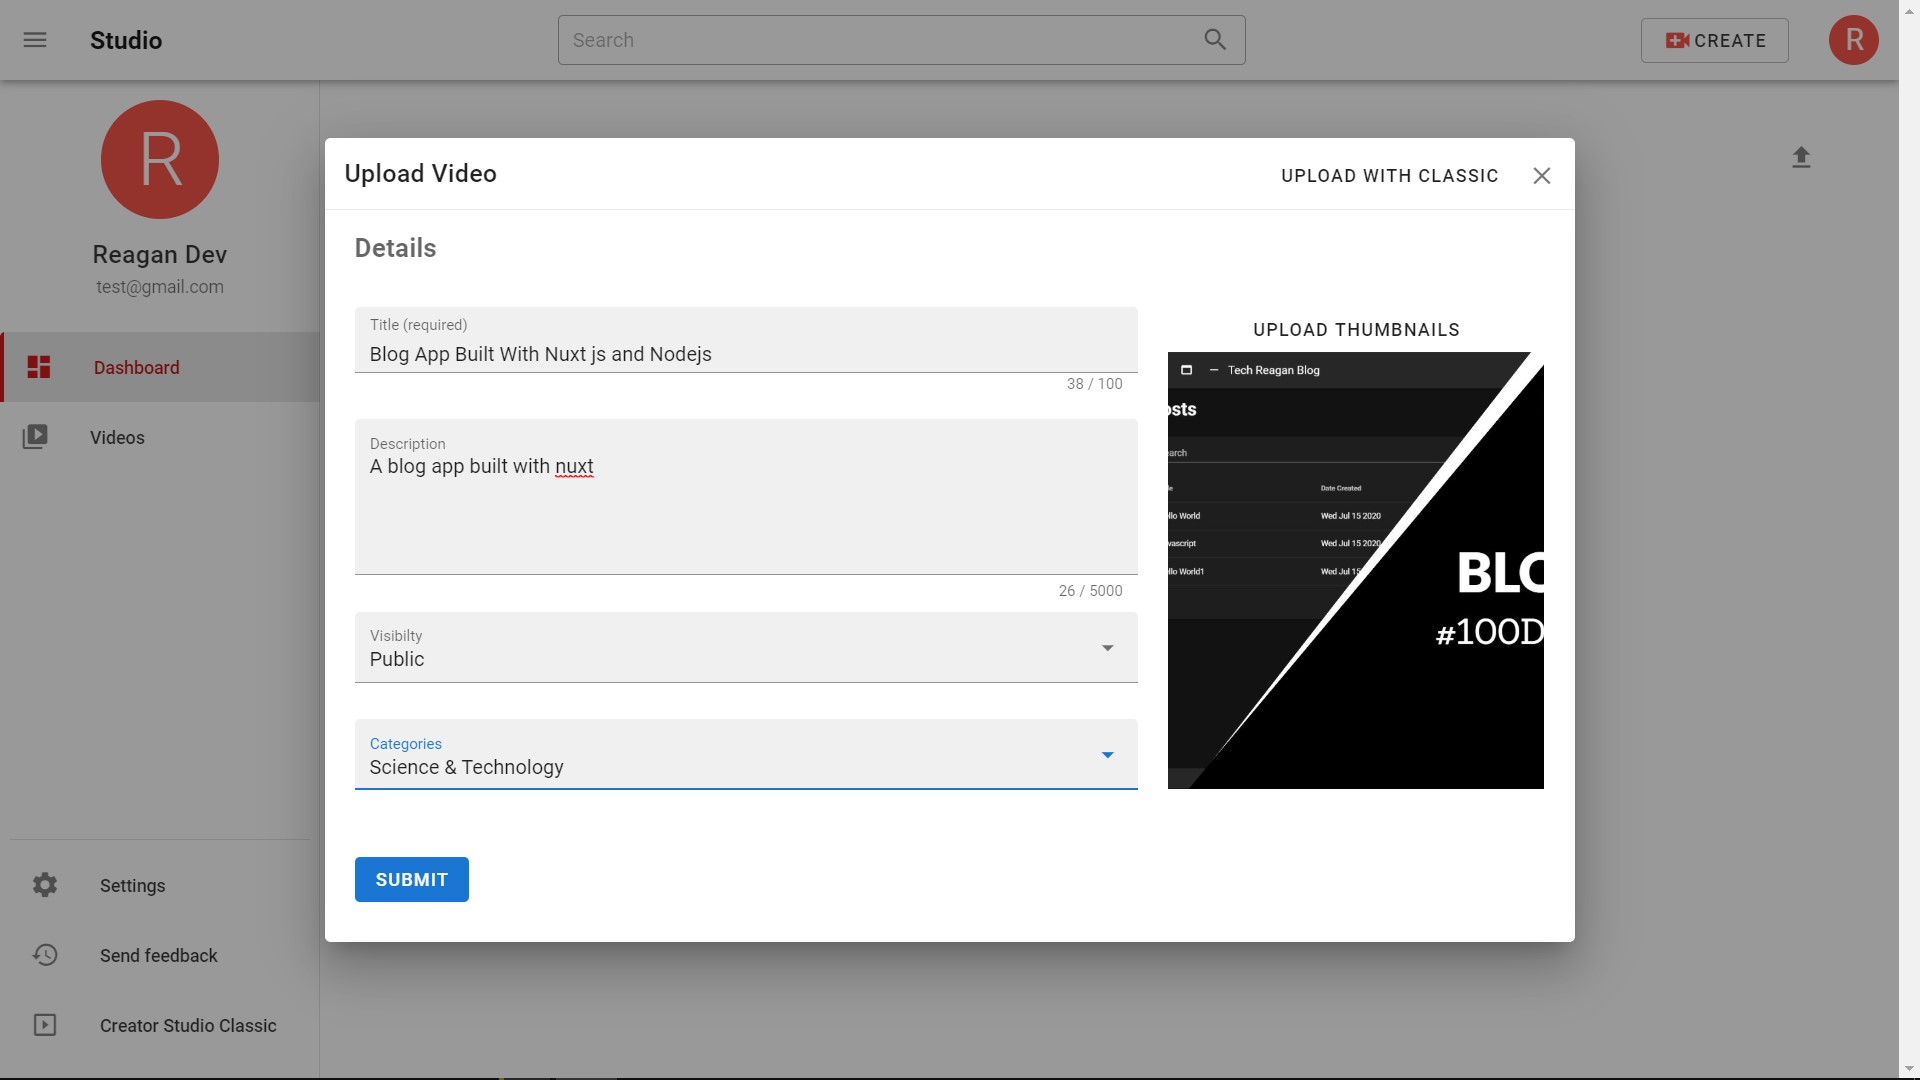1920x1080 pixels.
Task: Click the red R account avatar
Action: tap(1853, 40)
